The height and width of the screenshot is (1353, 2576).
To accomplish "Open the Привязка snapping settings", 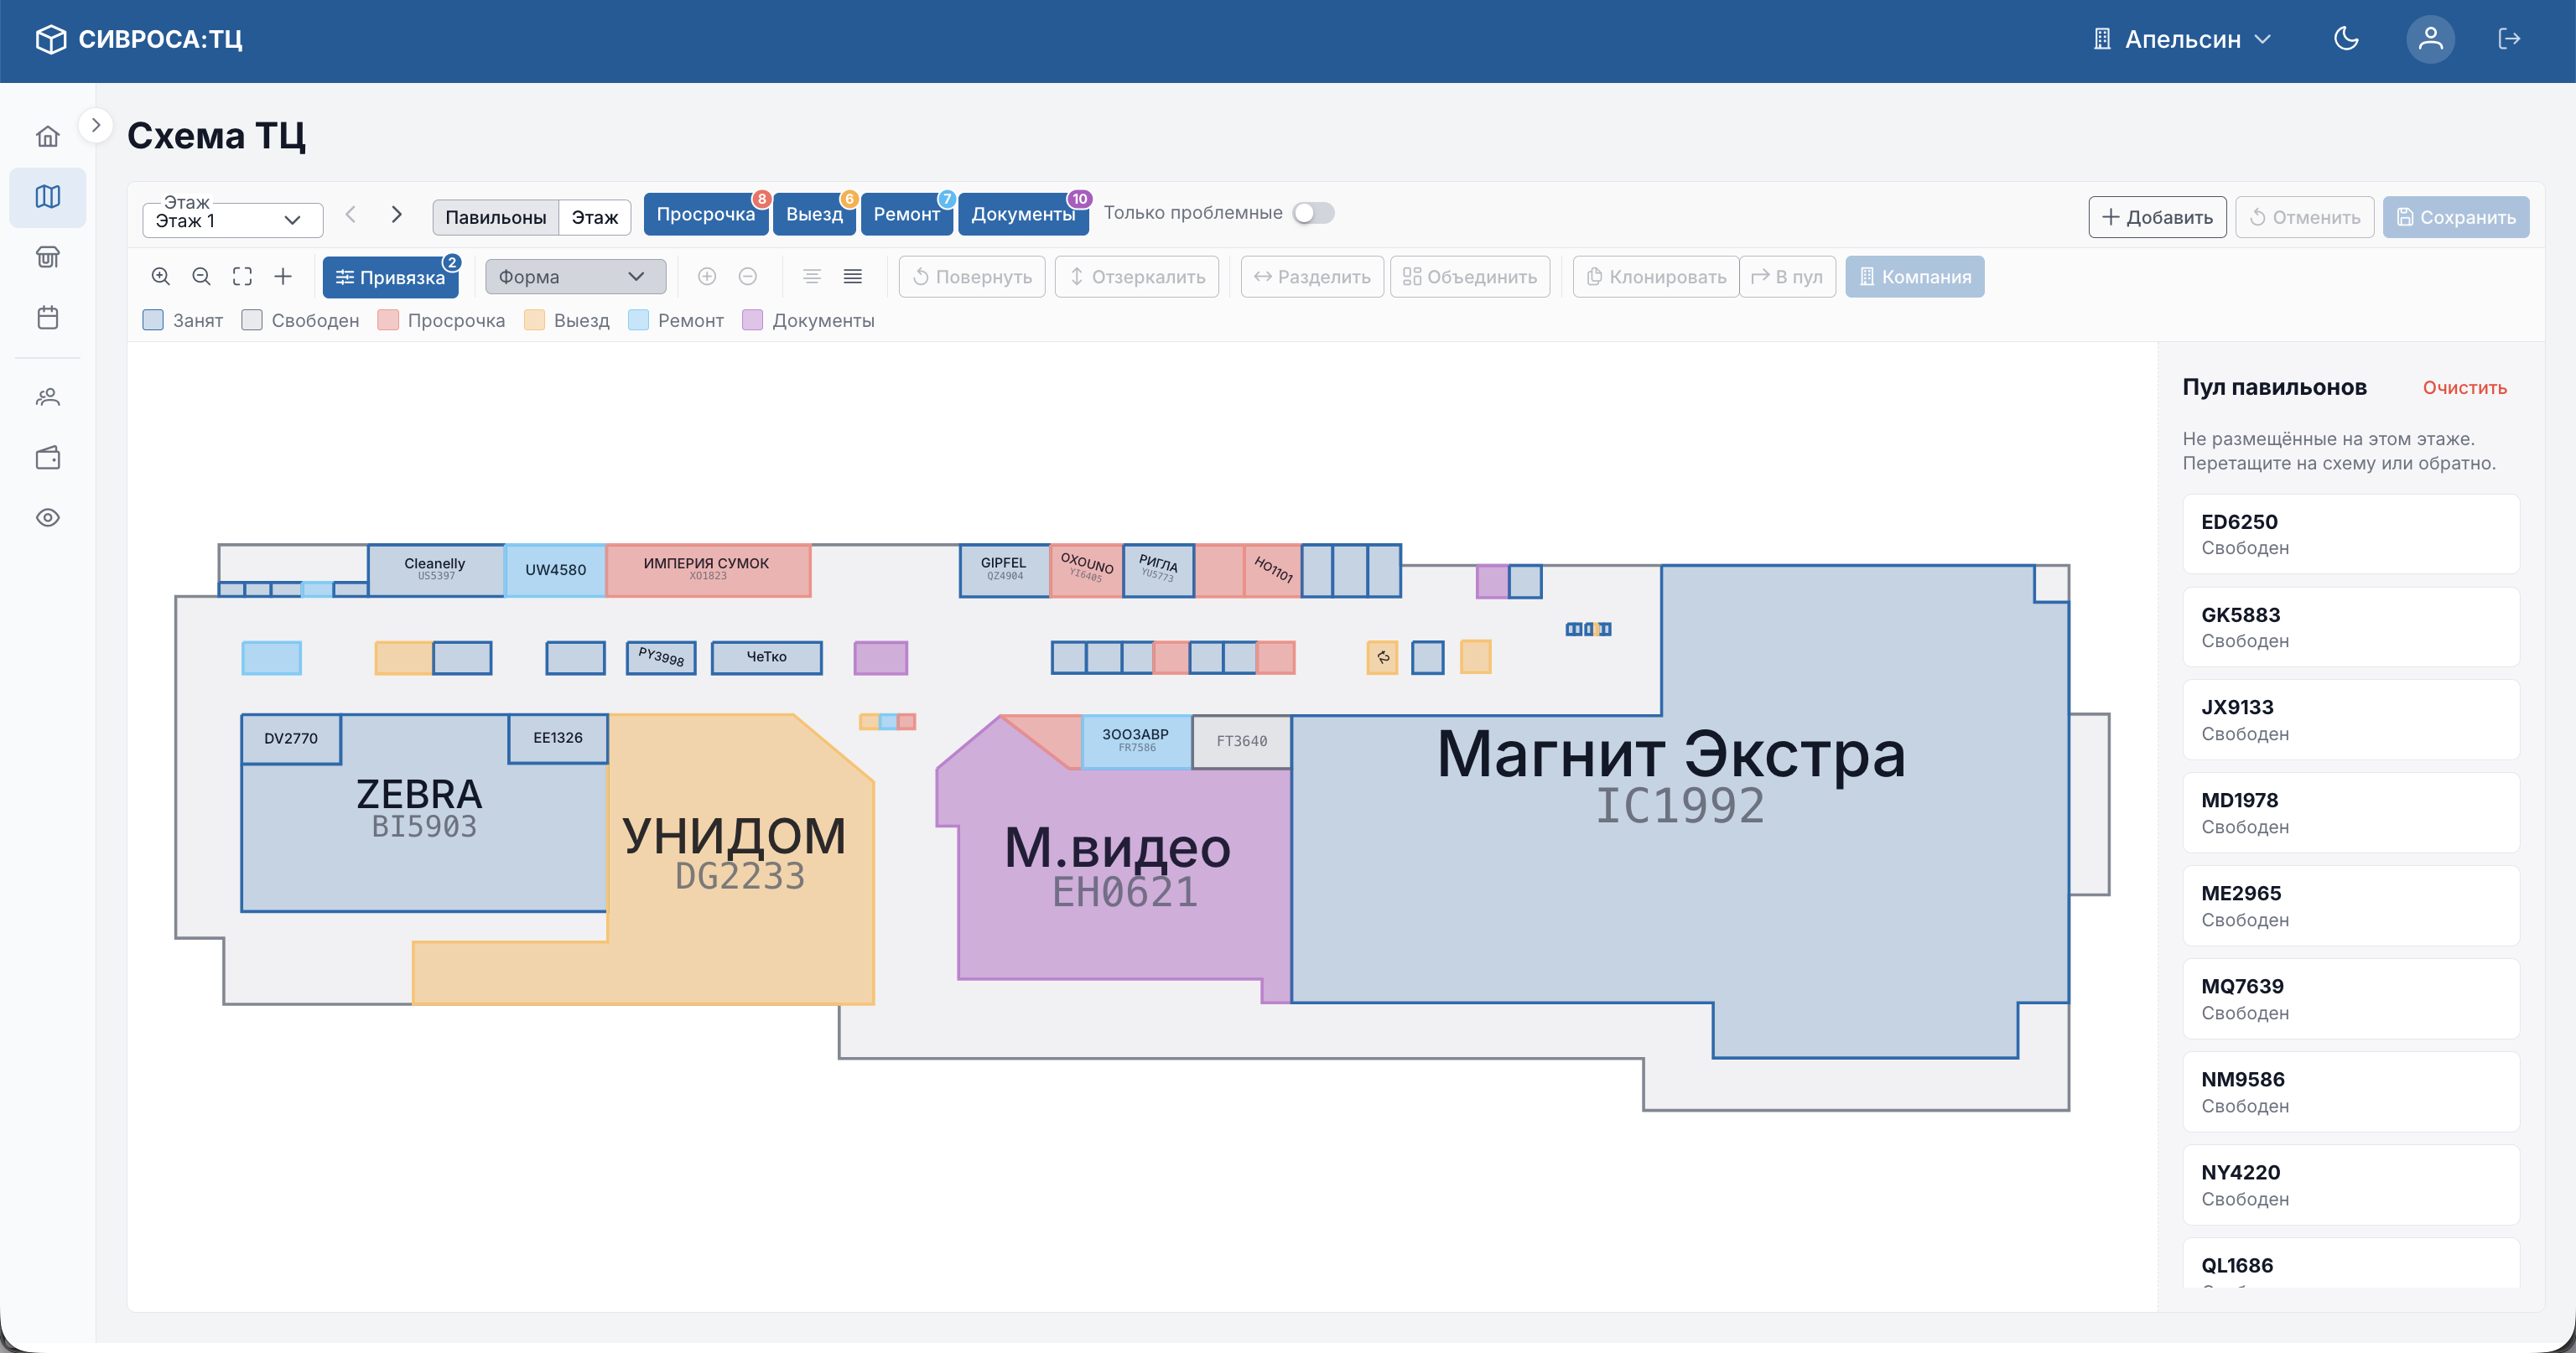I will [390, 277].
